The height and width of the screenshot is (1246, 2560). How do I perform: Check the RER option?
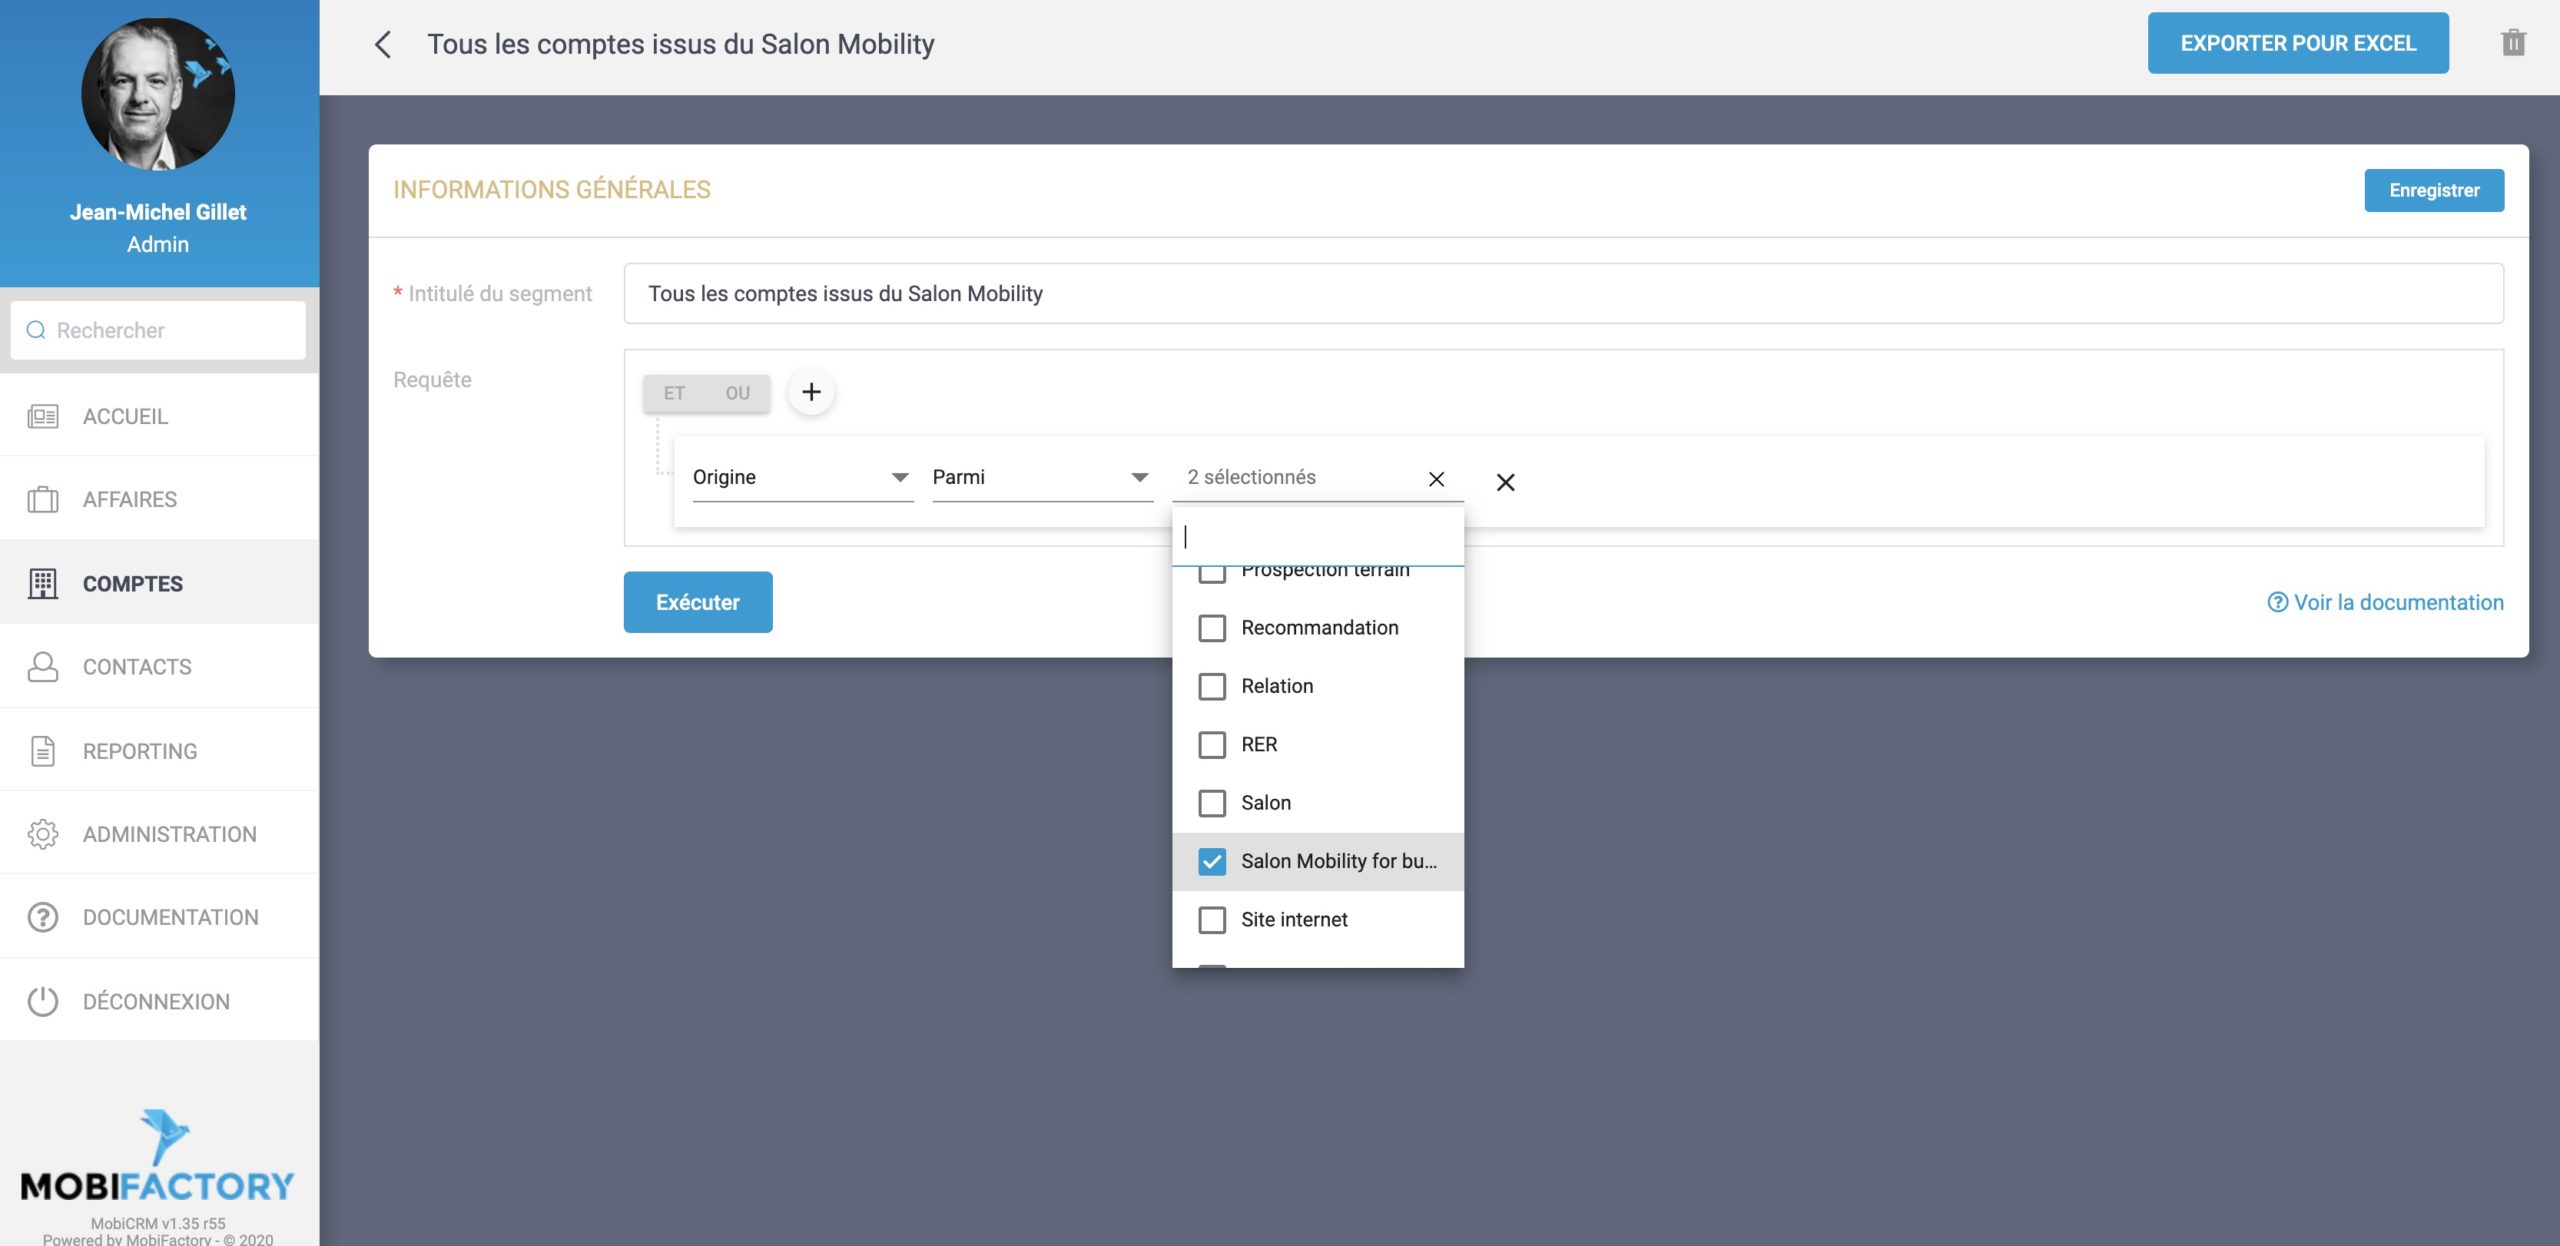[x=1212, y=745]
